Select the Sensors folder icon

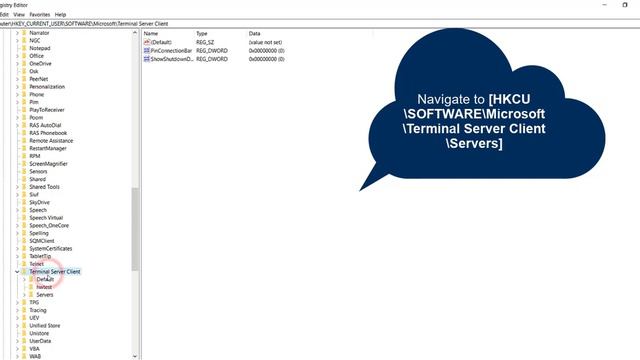pos(24,171)
